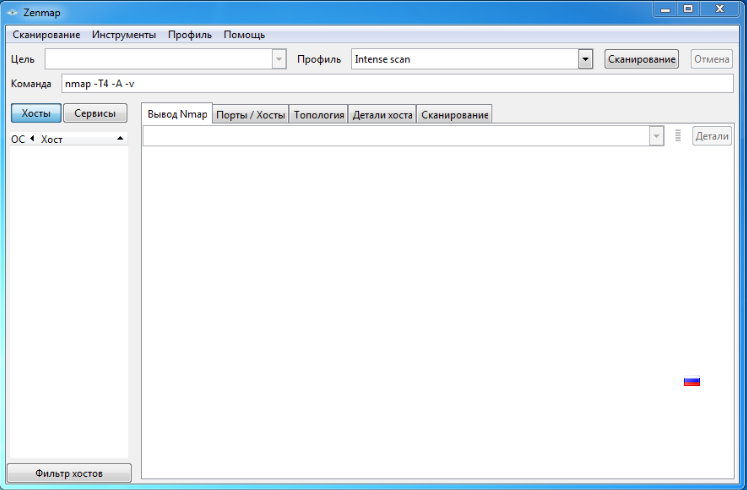Click the Zenmap eye icon in title bar
Screen dimensions: 747x490
pos(12,12)
